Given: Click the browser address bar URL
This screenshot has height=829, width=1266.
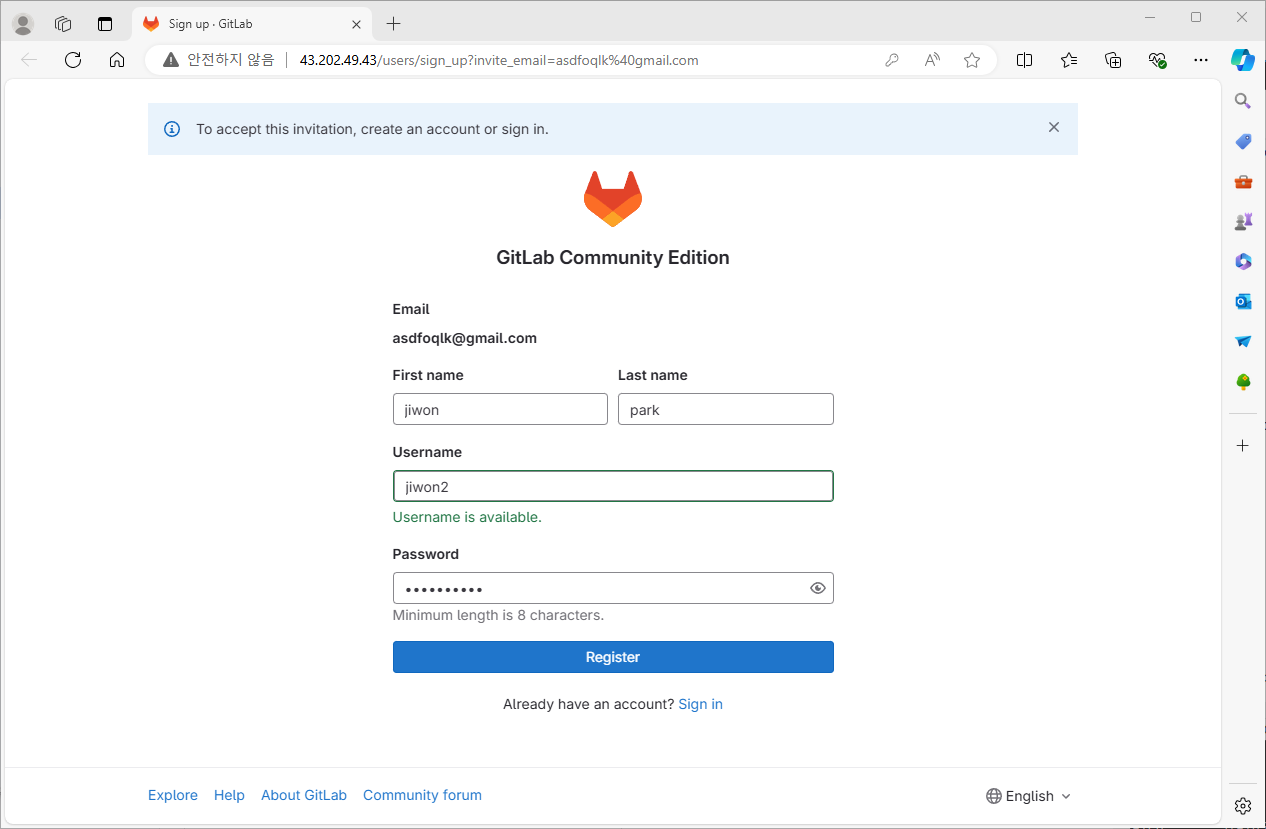Looking at the screenshot, I should click(499, 60).
